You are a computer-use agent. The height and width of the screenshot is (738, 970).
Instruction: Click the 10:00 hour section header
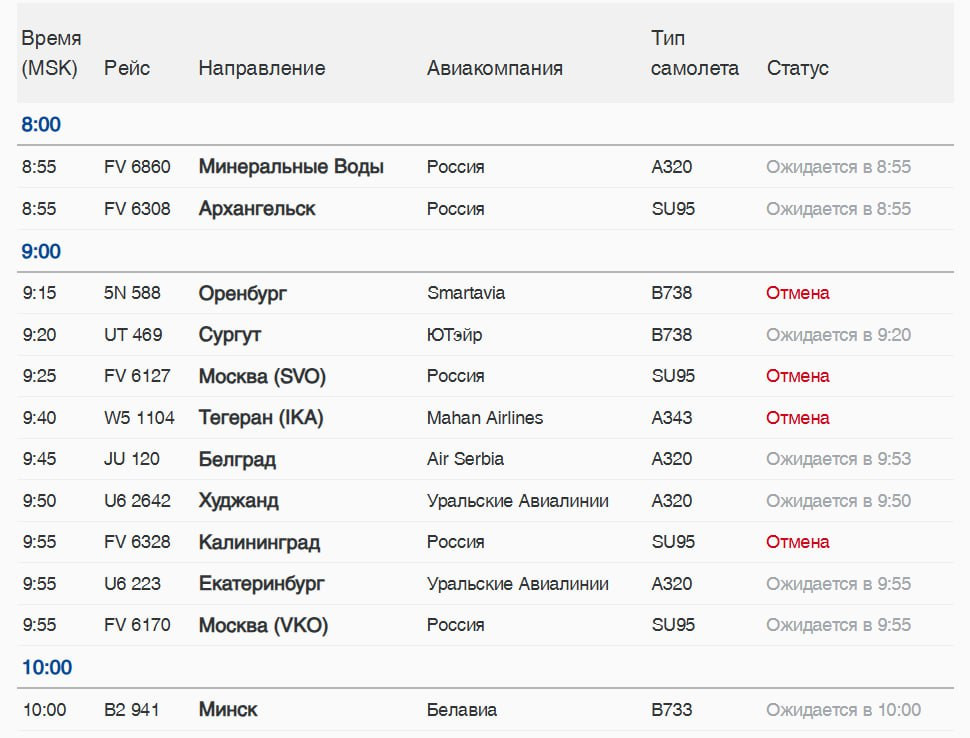(x=47, y=667)
